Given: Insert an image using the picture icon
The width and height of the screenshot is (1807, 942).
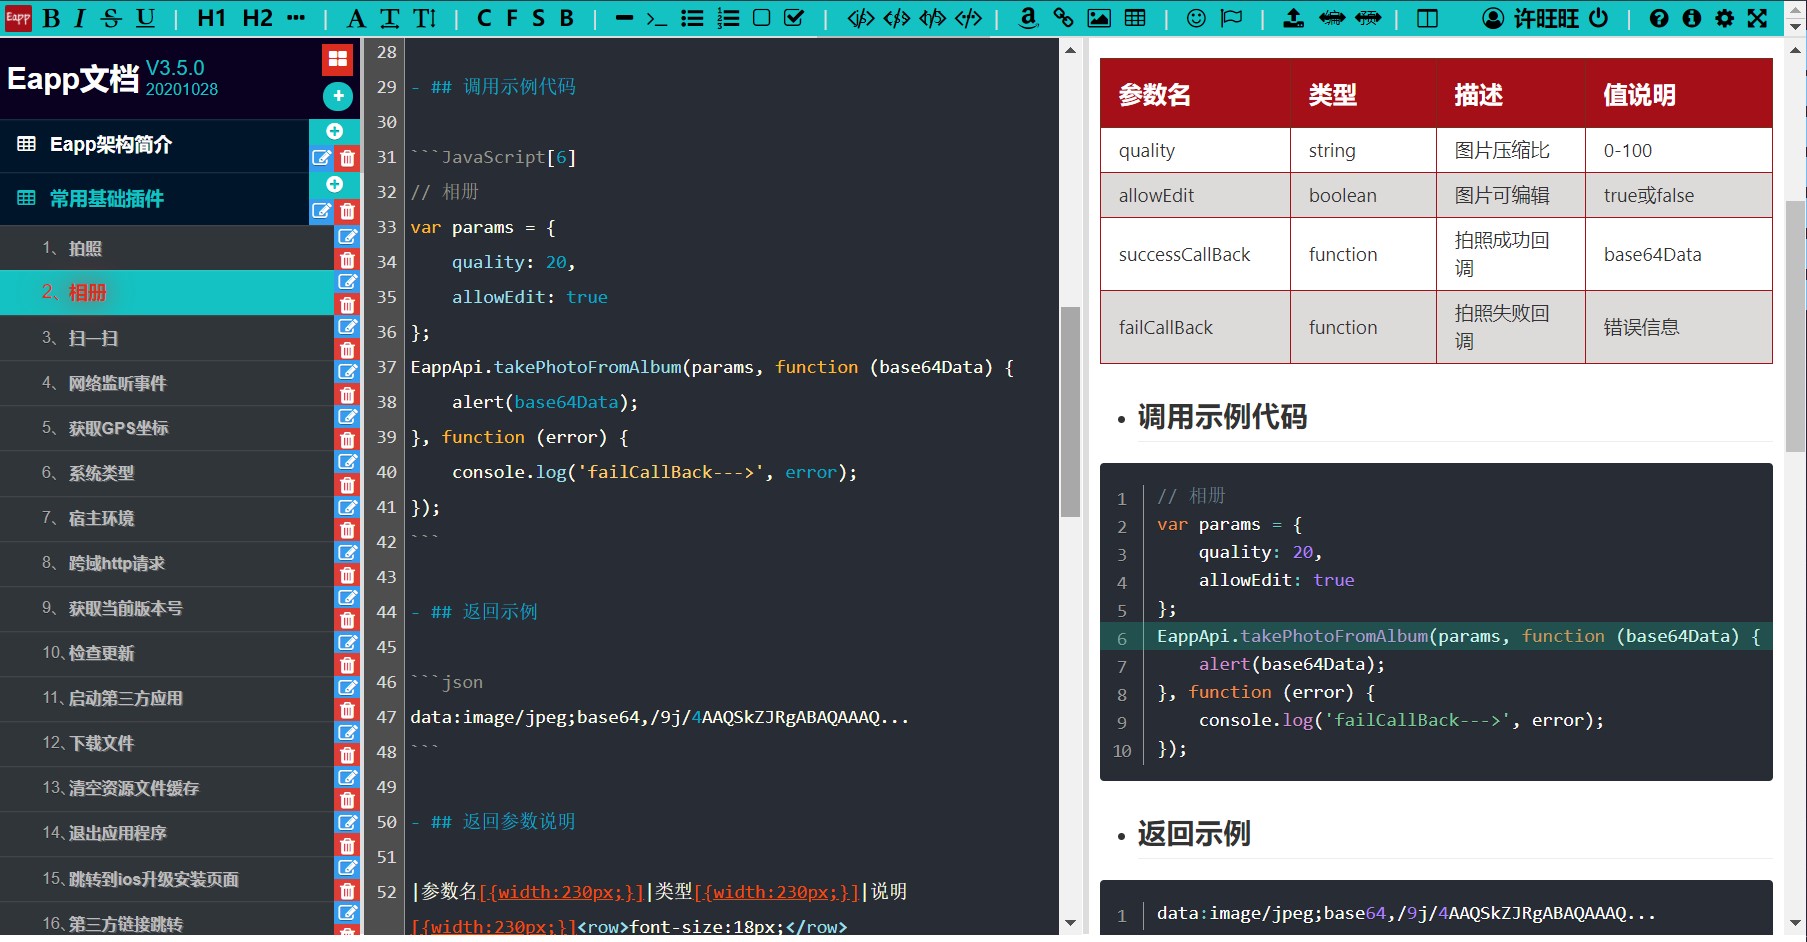Looking at the screenshot, I should (1099, 18).
